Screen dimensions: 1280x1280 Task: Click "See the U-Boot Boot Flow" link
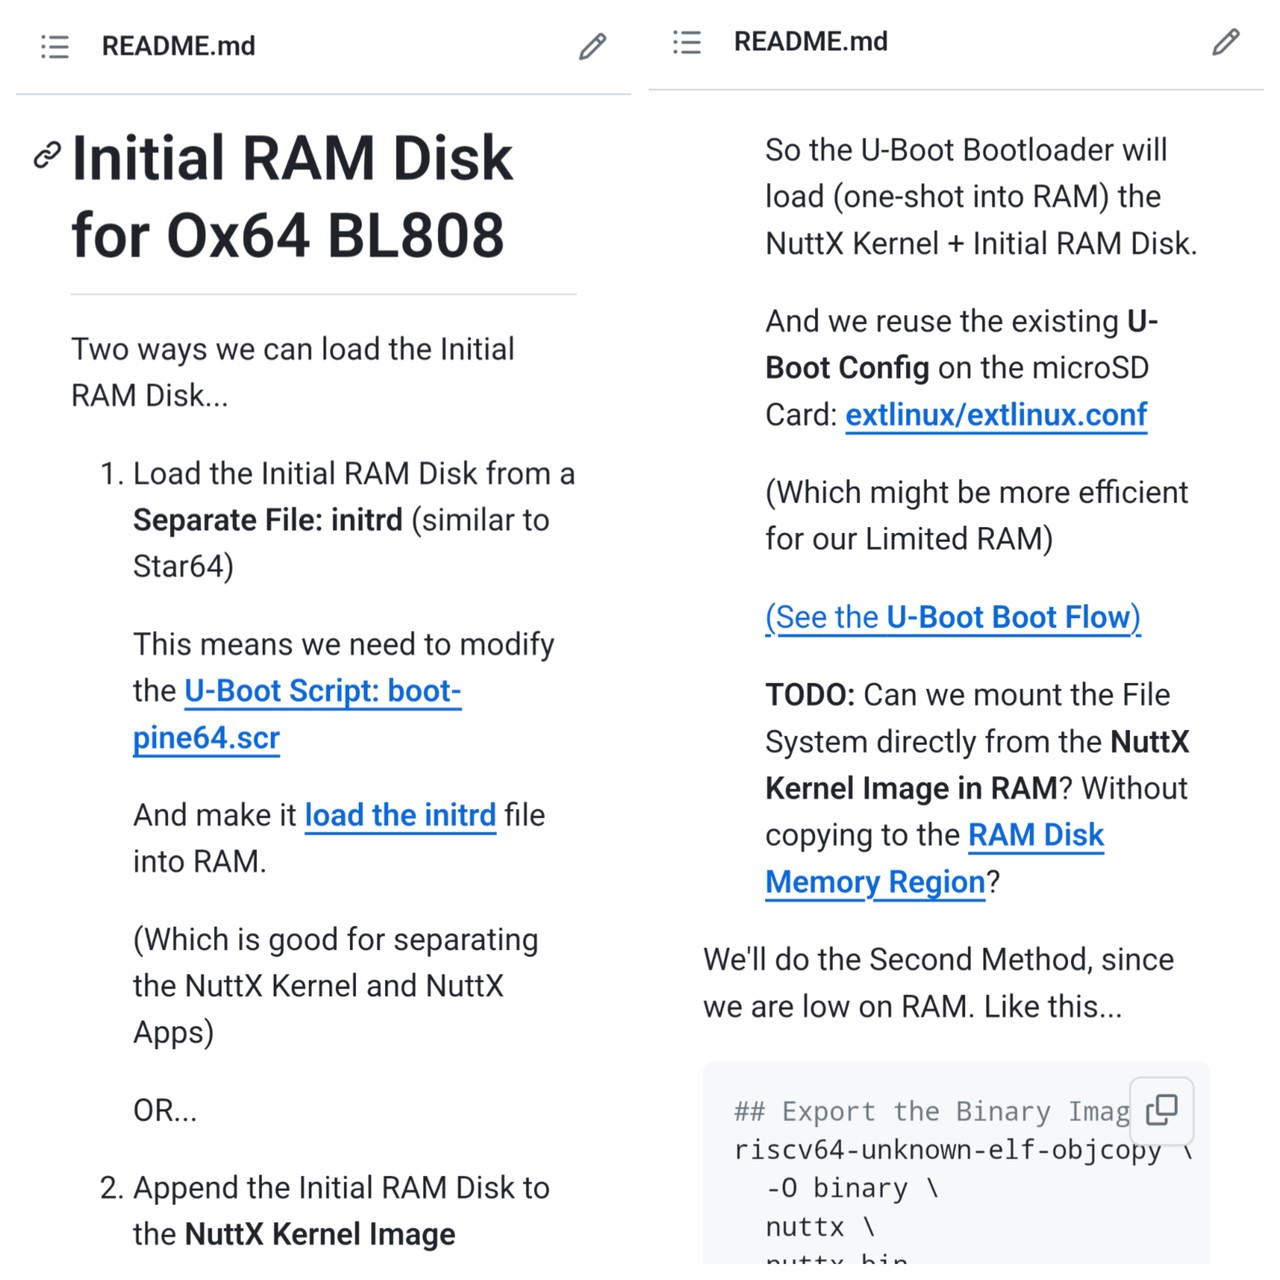coord(952,618)
